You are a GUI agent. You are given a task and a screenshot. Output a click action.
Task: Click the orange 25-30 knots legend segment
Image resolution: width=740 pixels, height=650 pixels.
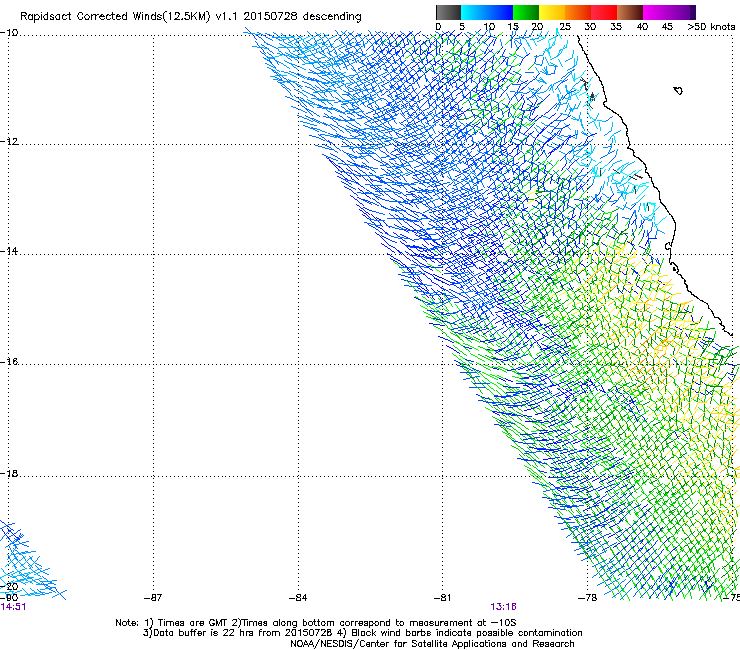coord(578,12)
